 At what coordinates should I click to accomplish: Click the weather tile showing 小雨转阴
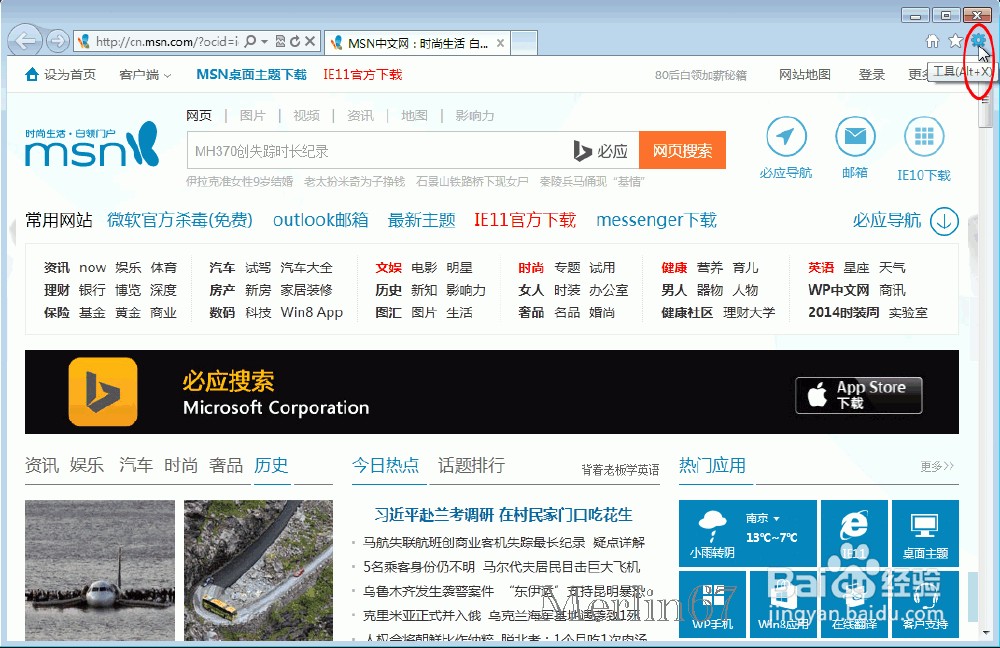tap(747, 533)
